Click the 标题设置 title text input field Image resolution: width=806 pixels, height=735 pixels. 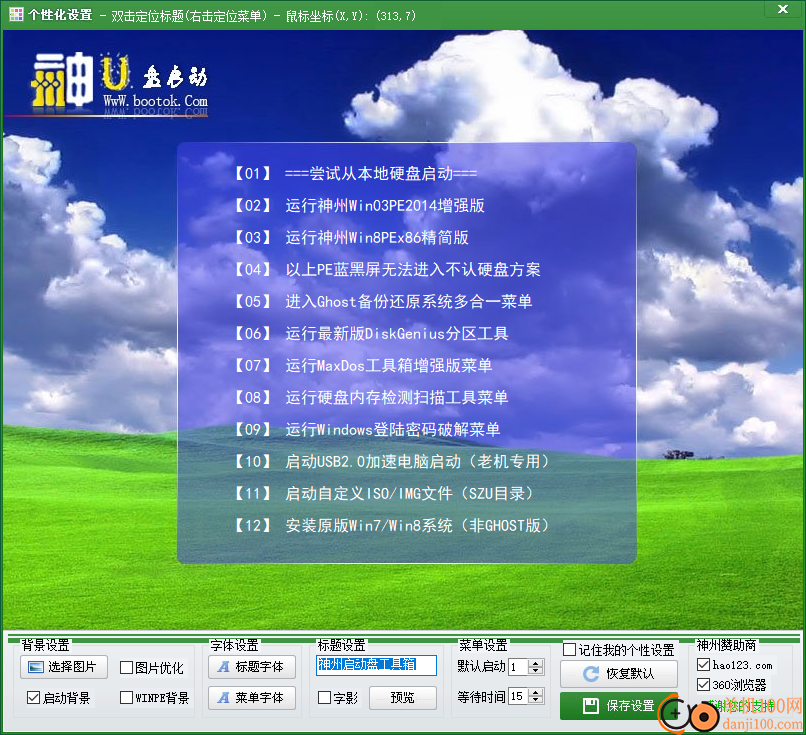[x=376, y=665]
